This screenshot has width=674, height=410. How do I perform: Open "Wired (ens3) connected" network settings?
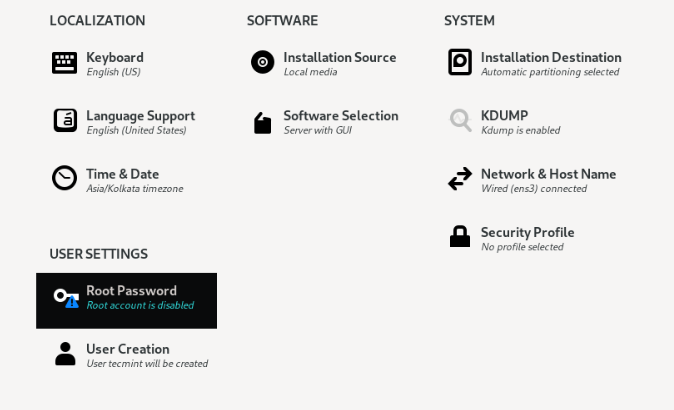point(534,189)
